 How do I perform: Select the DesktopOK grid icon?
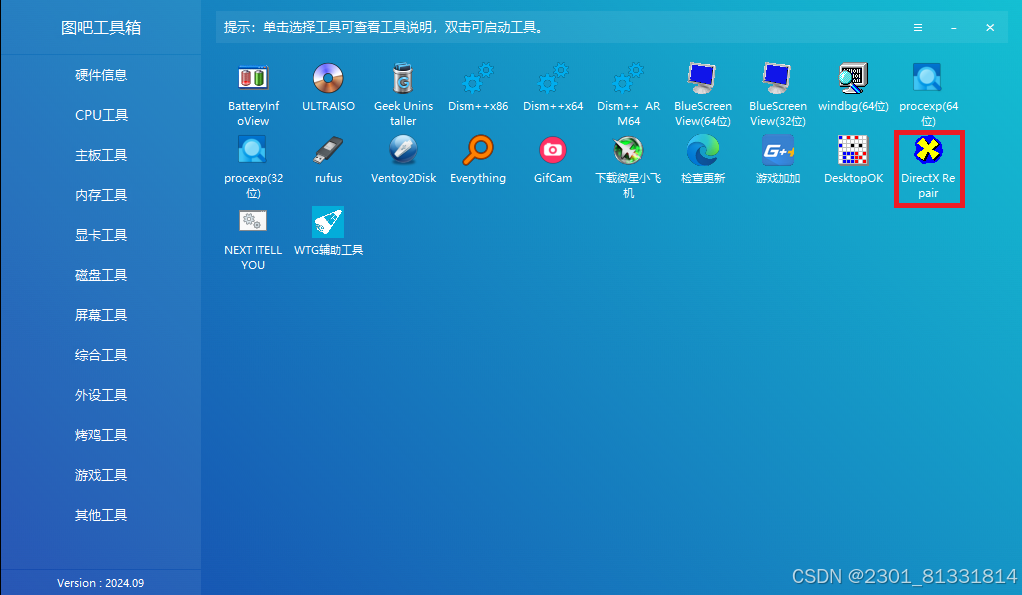pyautogui.click(x=853, y=151)
